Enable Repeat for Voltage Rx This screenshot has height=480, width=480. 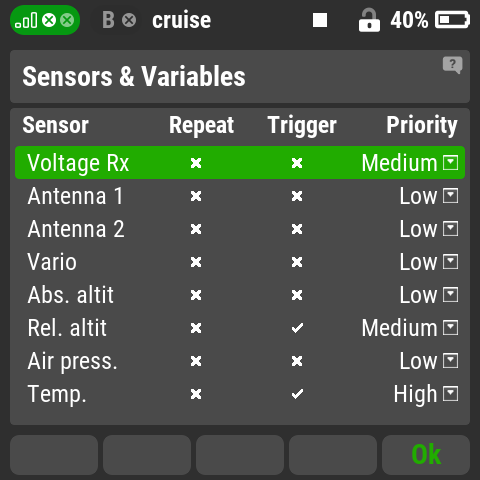[x=196, y=163]
